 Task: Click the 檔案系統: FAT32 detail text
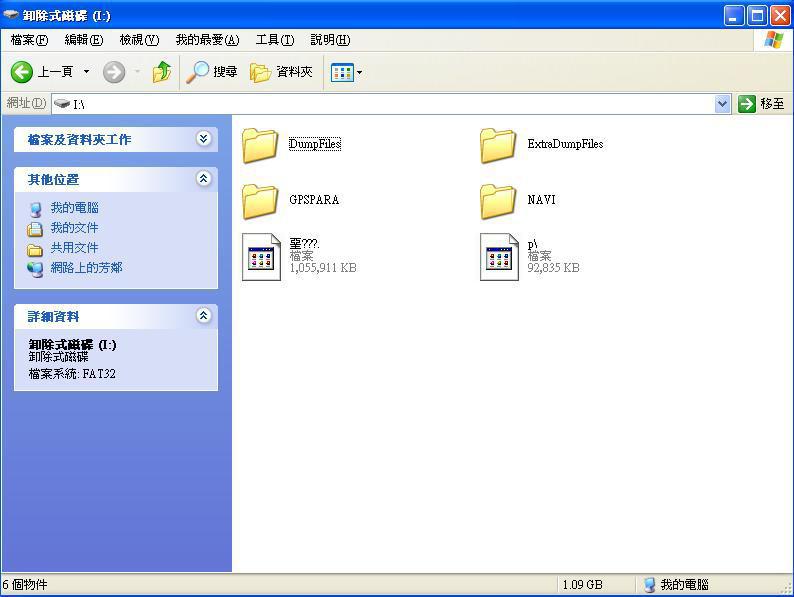pyautogui.click(x=72, y=374)
